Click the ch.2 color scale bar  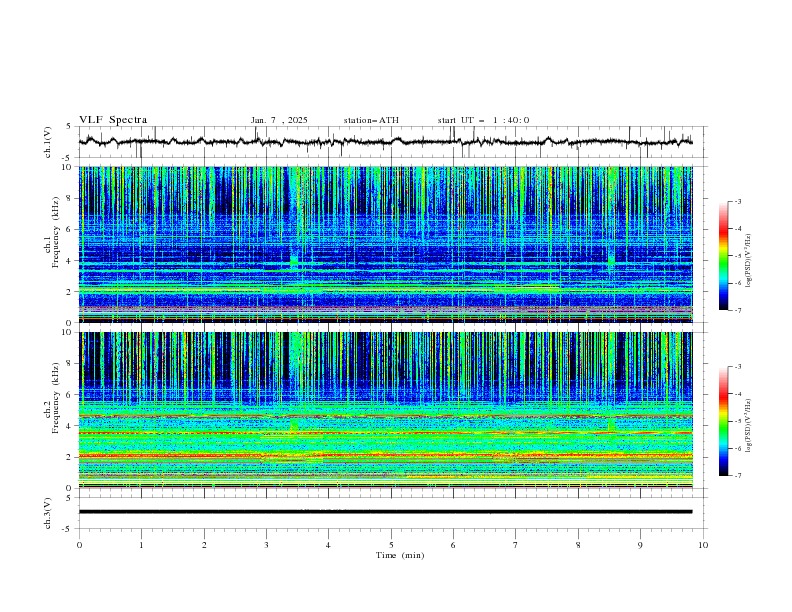723,421
